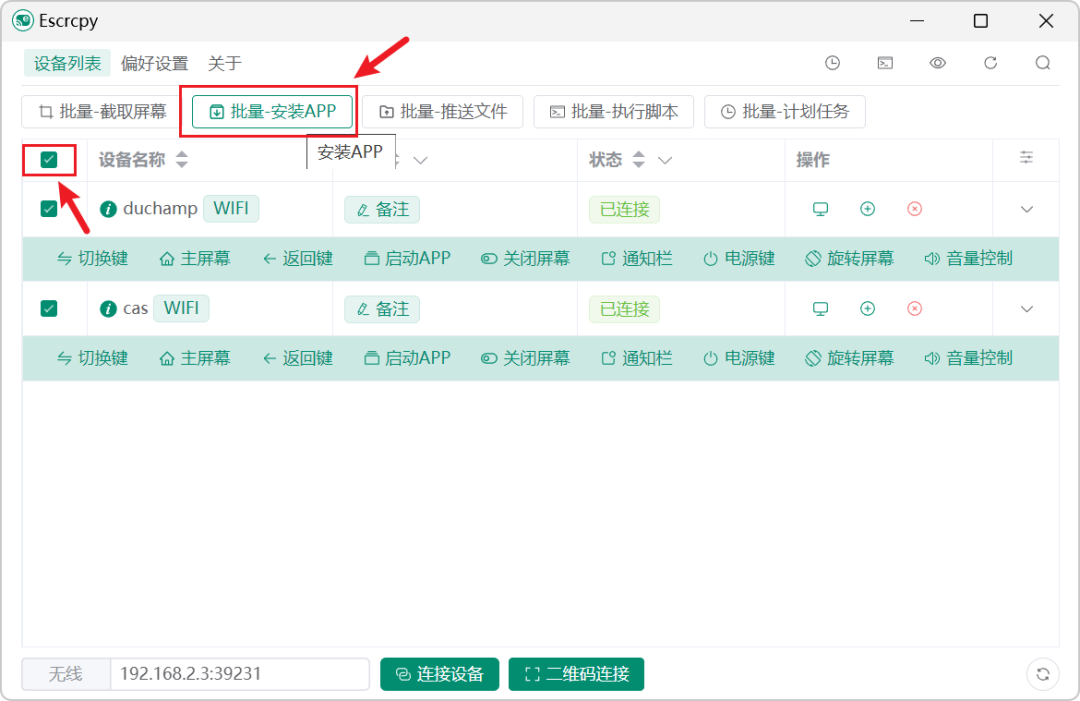Click the IP address input field
The width and height of the screenshot is (1080, 701).
tap(239, 674)
